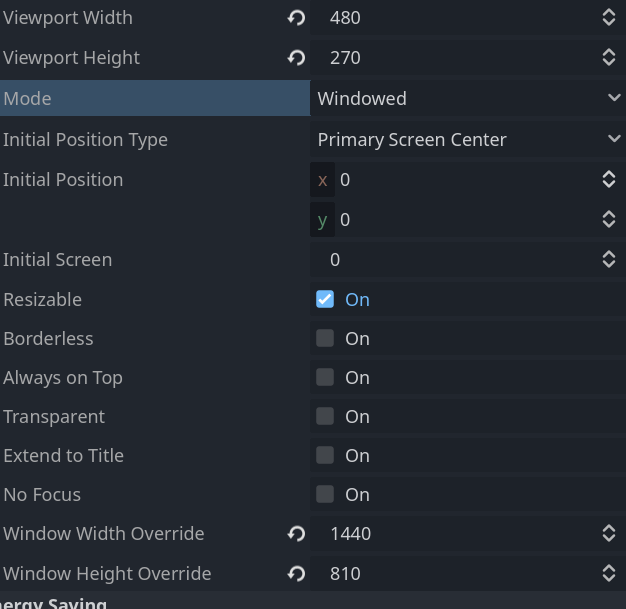Reset Viewport Width to default value
The height and width of the screenshot is (609, 626).
(x=296, y=18)
